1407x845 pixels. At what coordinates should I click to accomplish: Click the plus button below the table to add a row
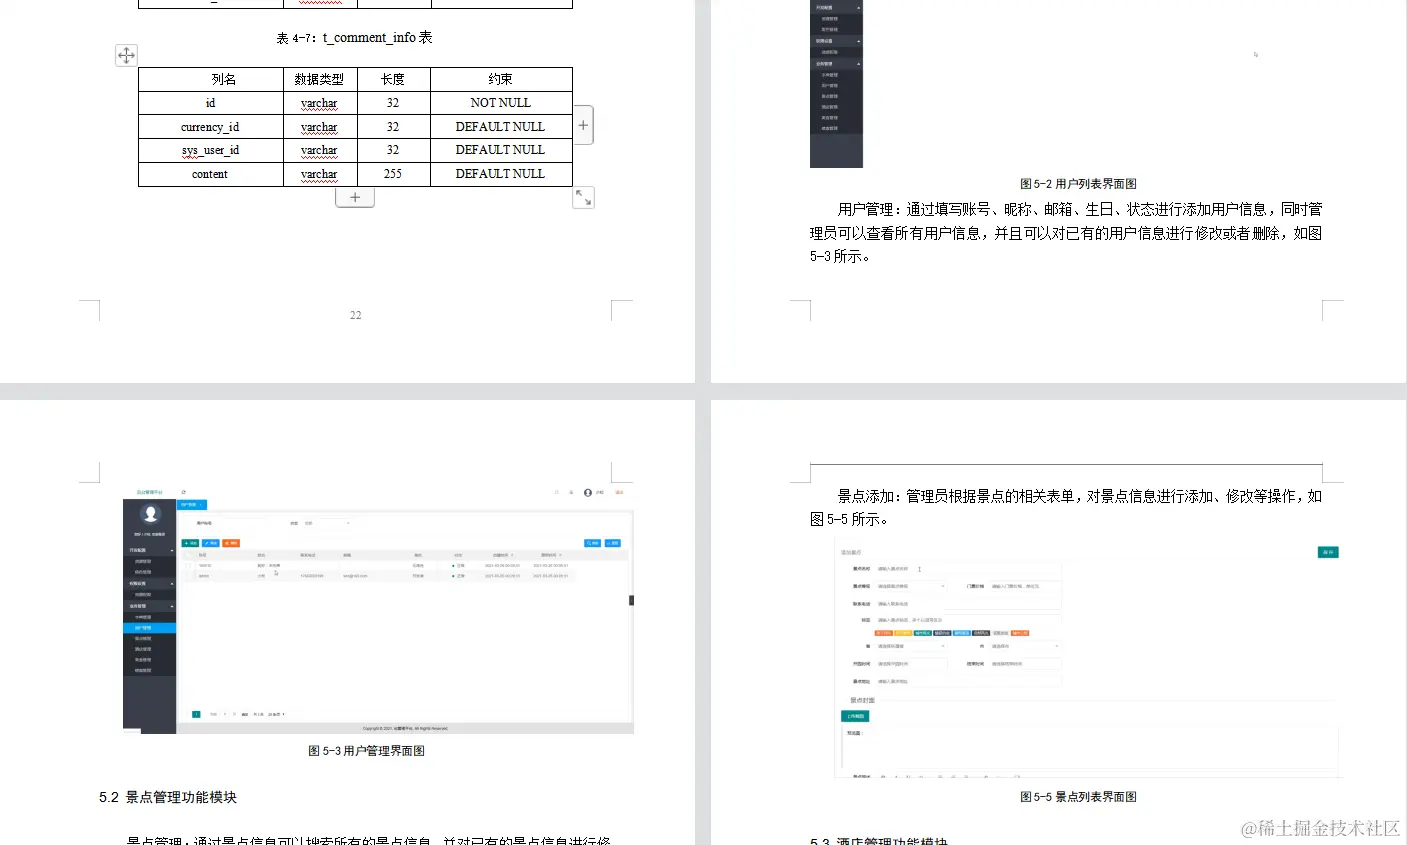pos(355,197)
